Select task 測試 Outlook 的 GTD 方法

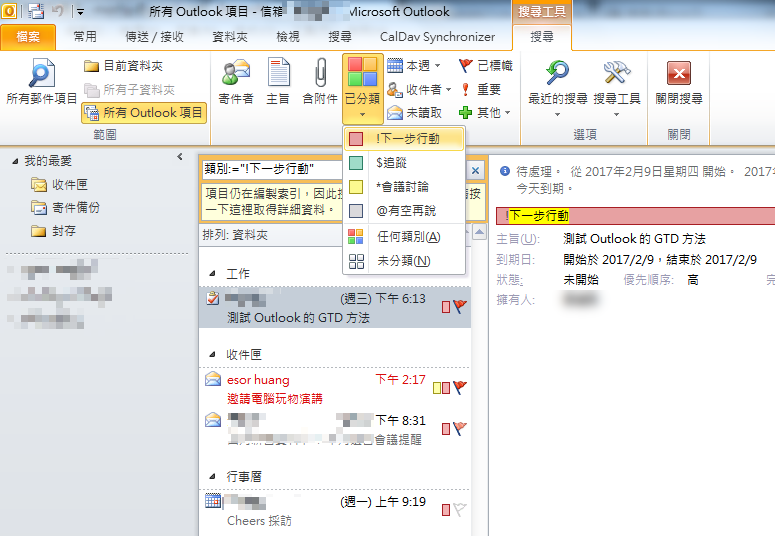click(335, 308)
